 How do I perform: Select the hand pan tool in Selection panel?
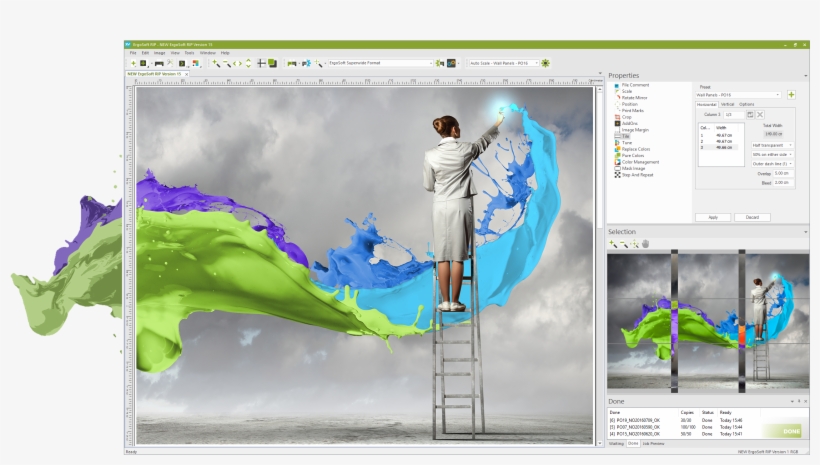pyautogui.click(x=645, y=244)
